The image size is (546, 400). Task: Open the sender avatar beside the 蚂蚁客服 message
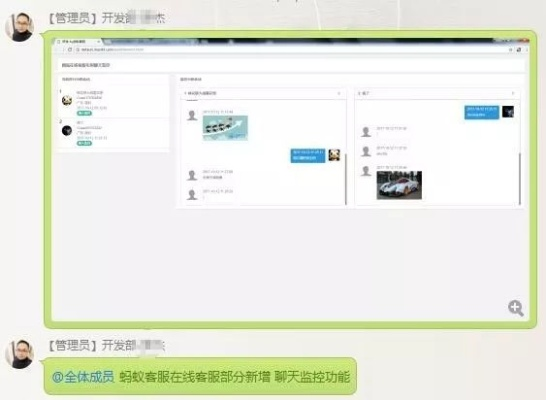(20, 354)
